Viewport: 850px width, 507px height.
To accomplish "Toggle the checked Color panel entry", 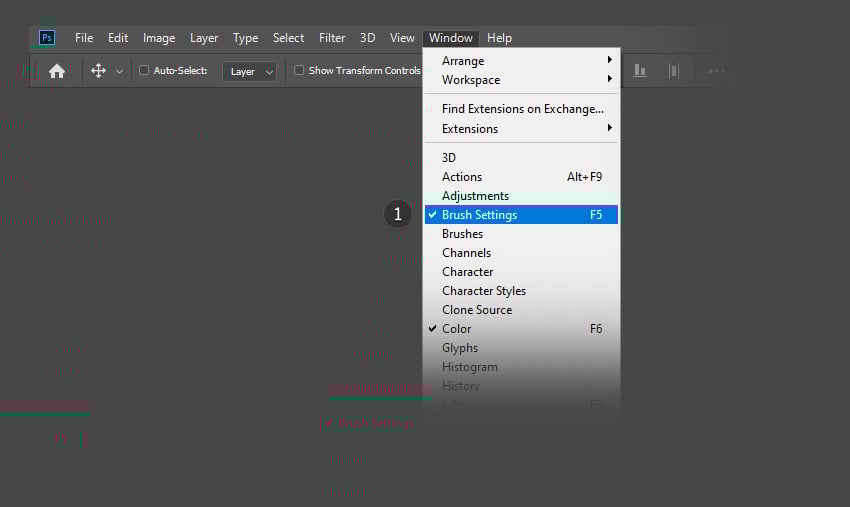I will click(521, 329).
